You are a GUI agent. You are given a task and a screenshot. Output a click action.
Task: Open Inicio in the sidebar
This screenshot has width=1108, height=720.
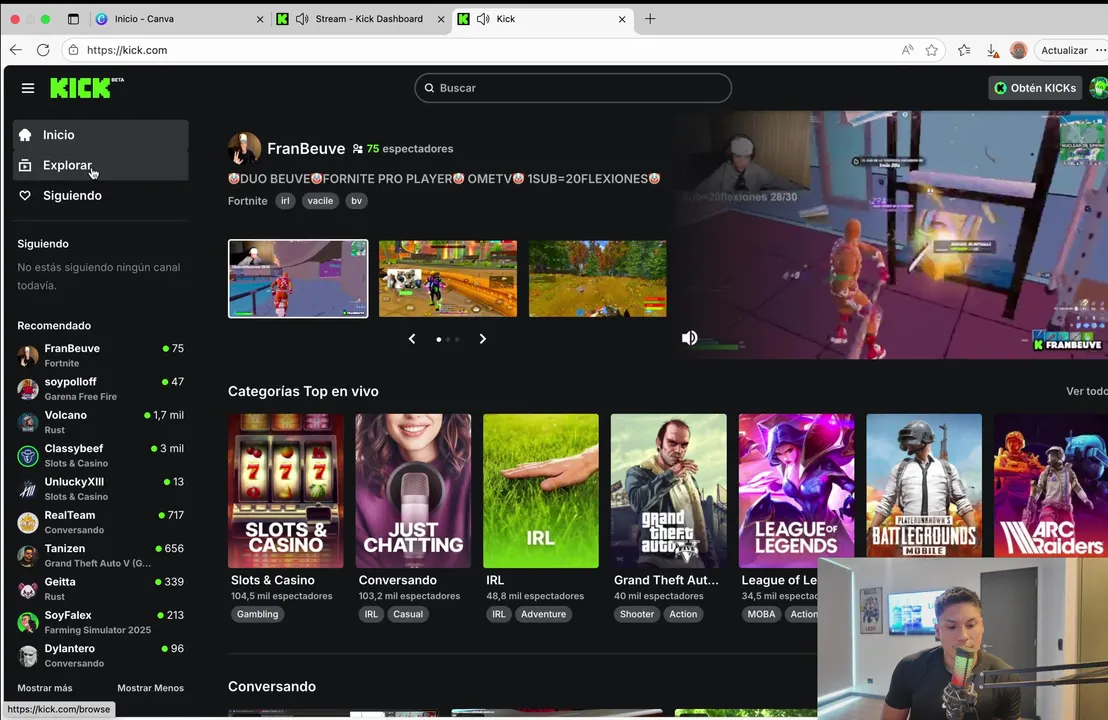(x=100, y=135)
